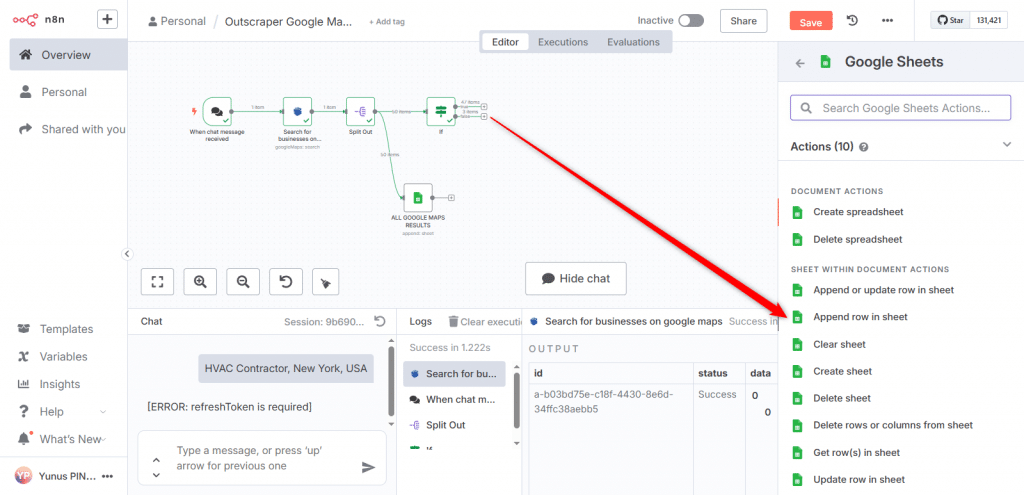Click the chat panel scrollbar
1024x495 pixels.
point(391,382)
